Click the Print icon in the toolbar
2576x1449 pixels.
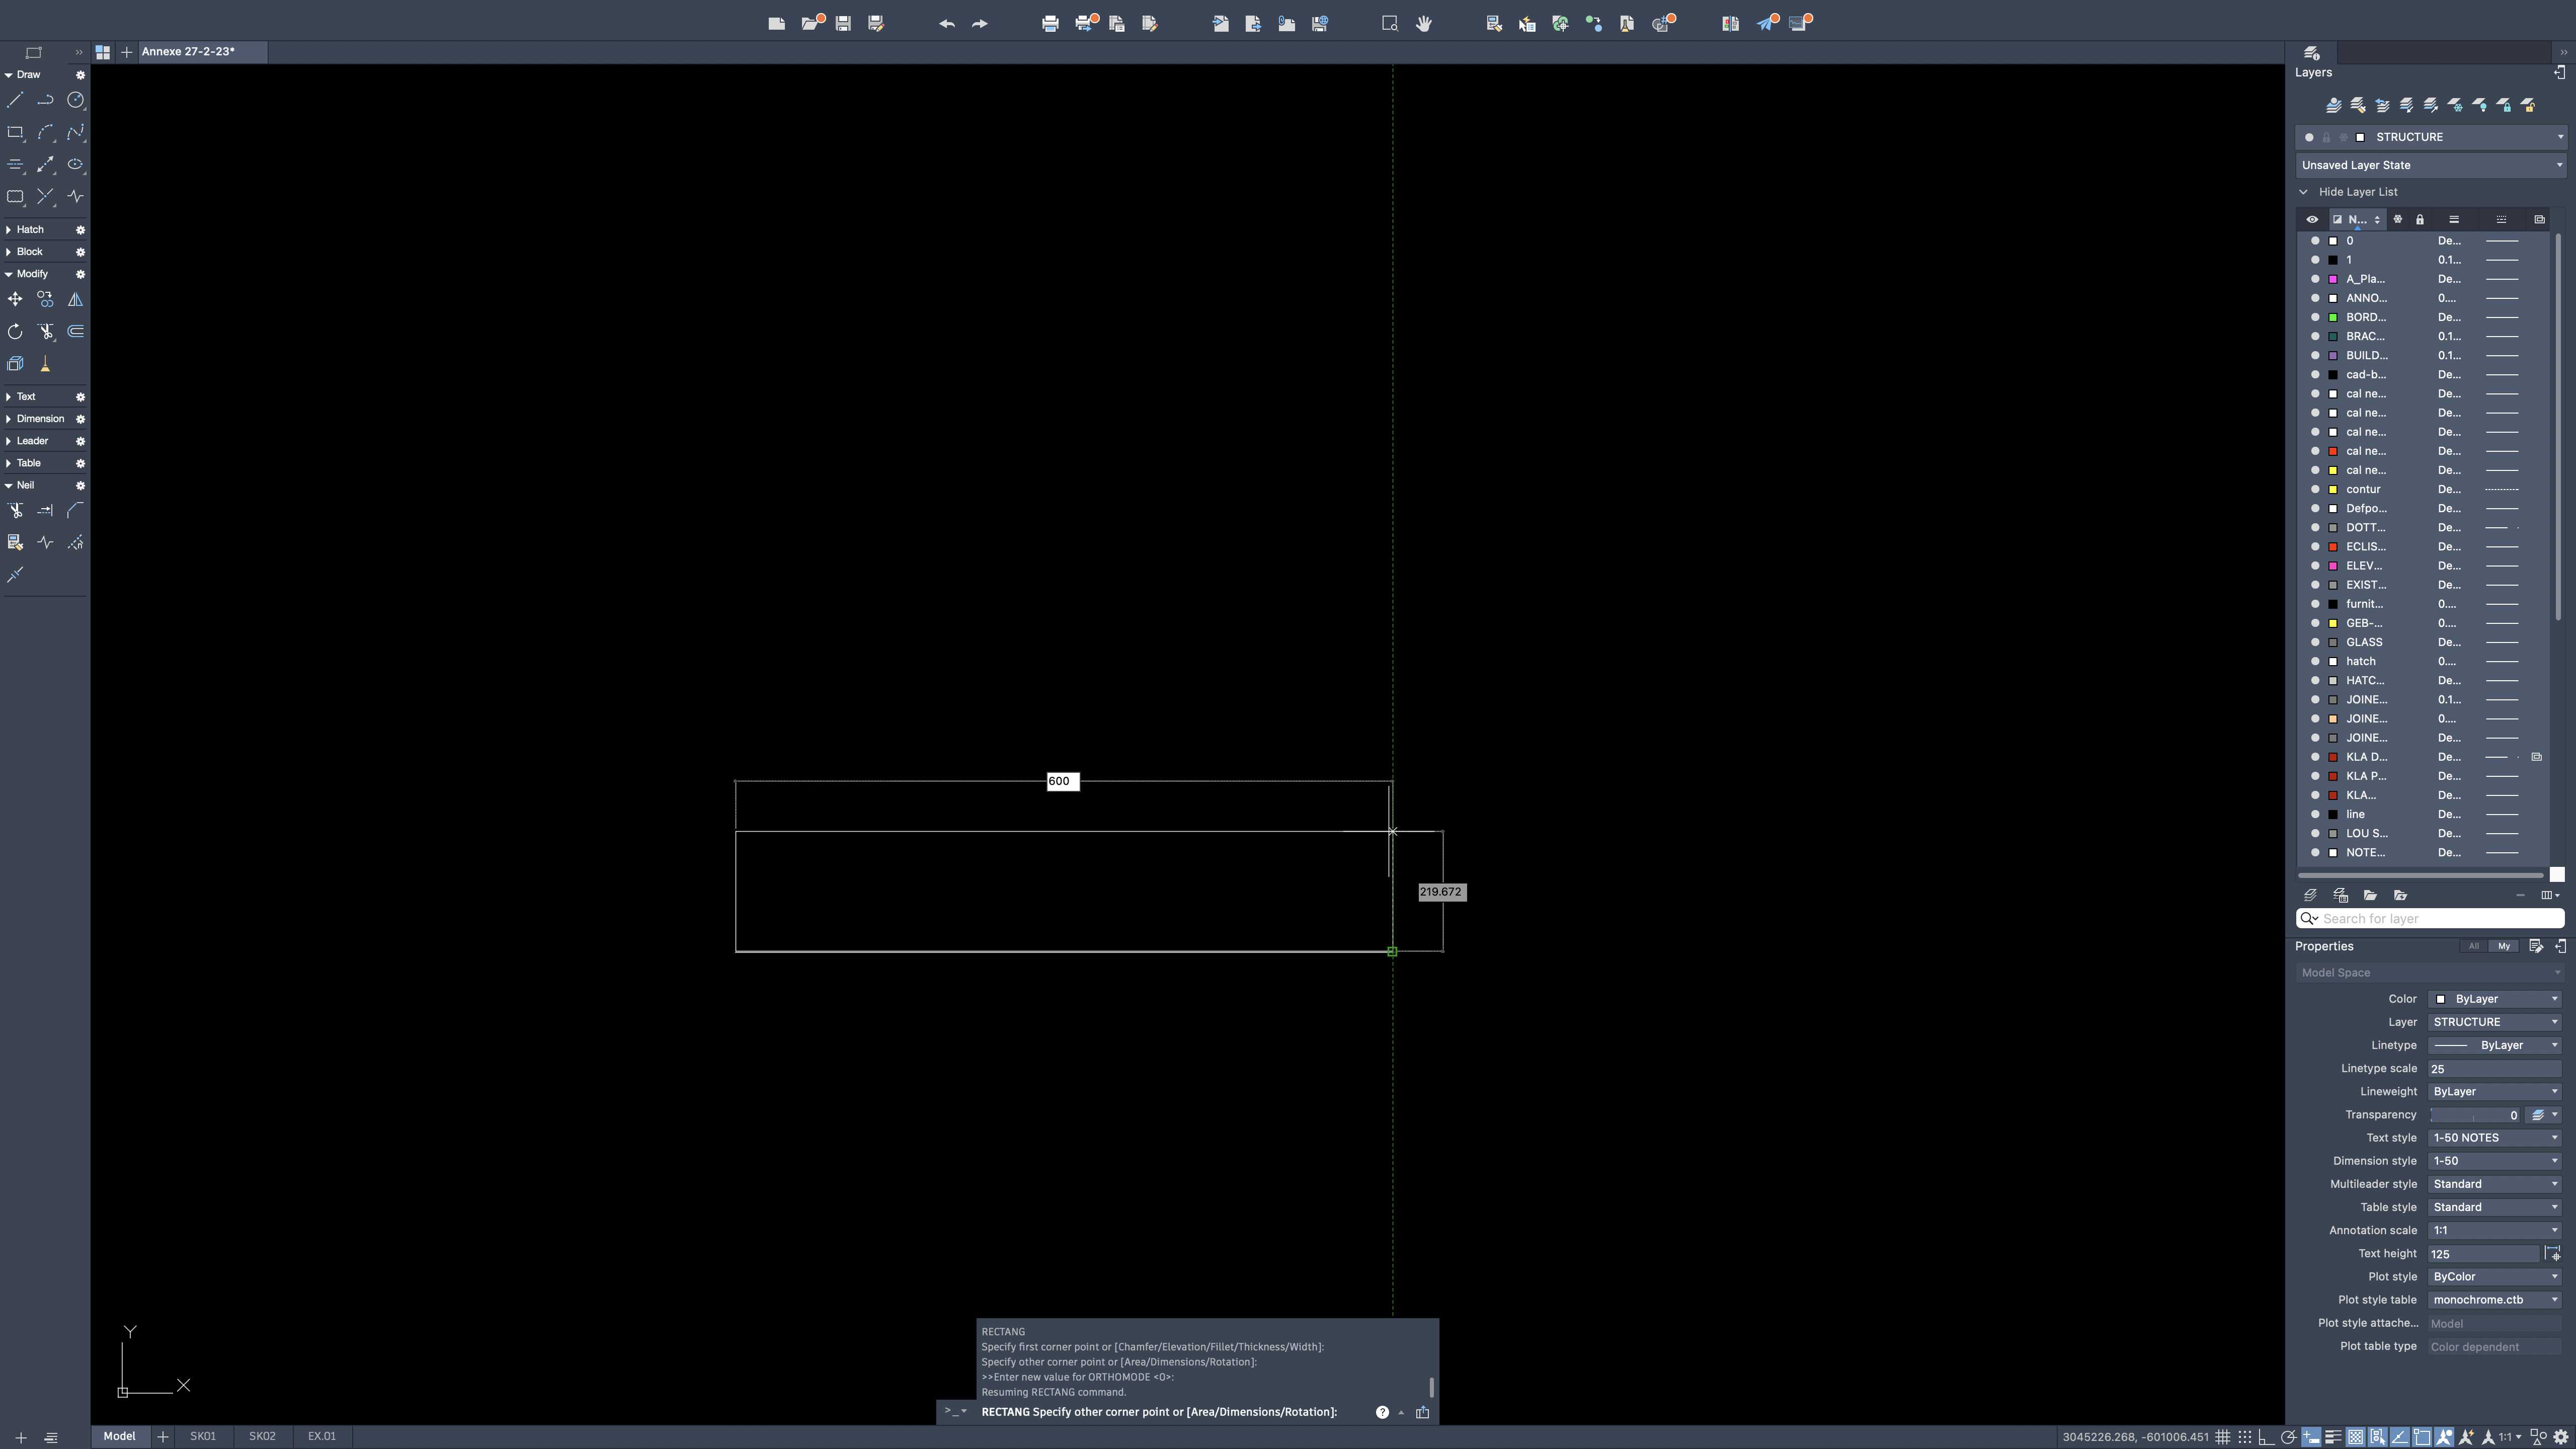pyautogui.click(x=1050, y=23)
